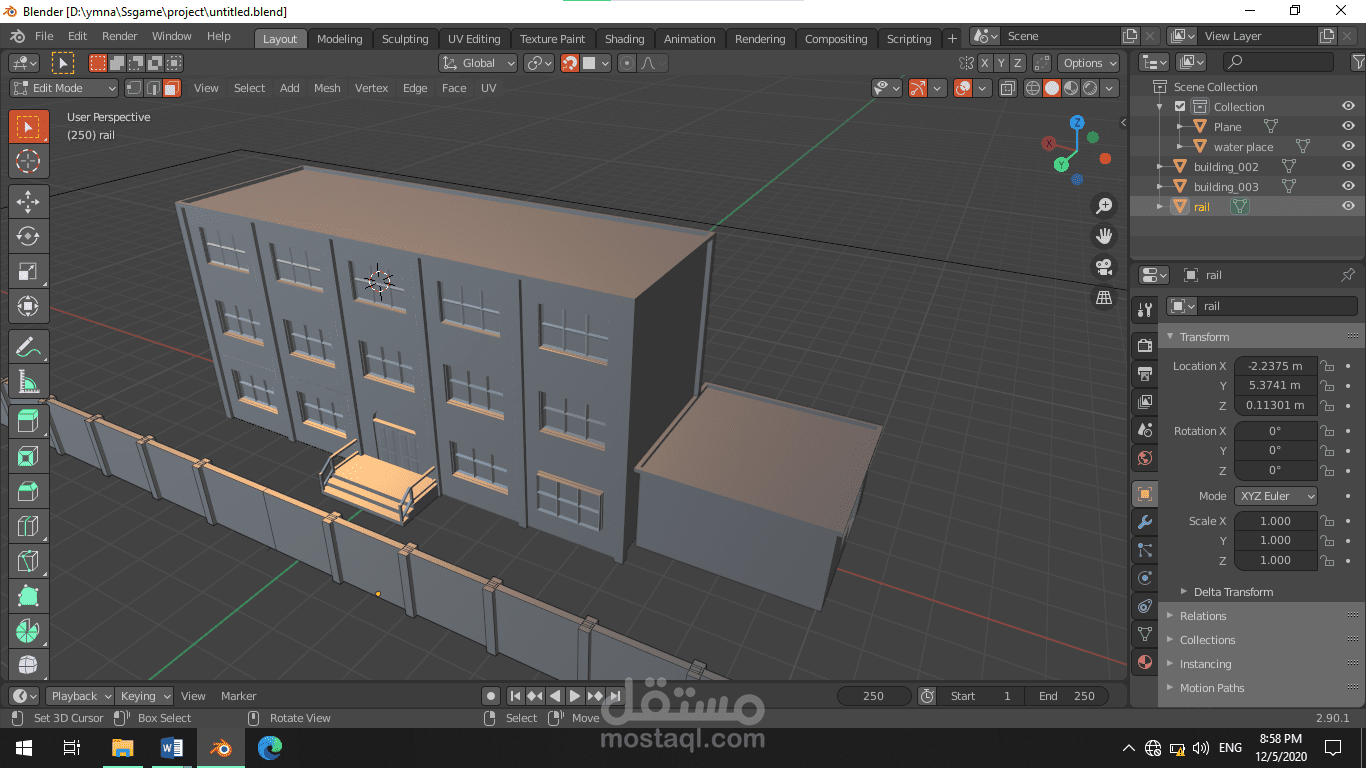
Task: Click the Location X value field
Action: click(x=1275, y=366)
